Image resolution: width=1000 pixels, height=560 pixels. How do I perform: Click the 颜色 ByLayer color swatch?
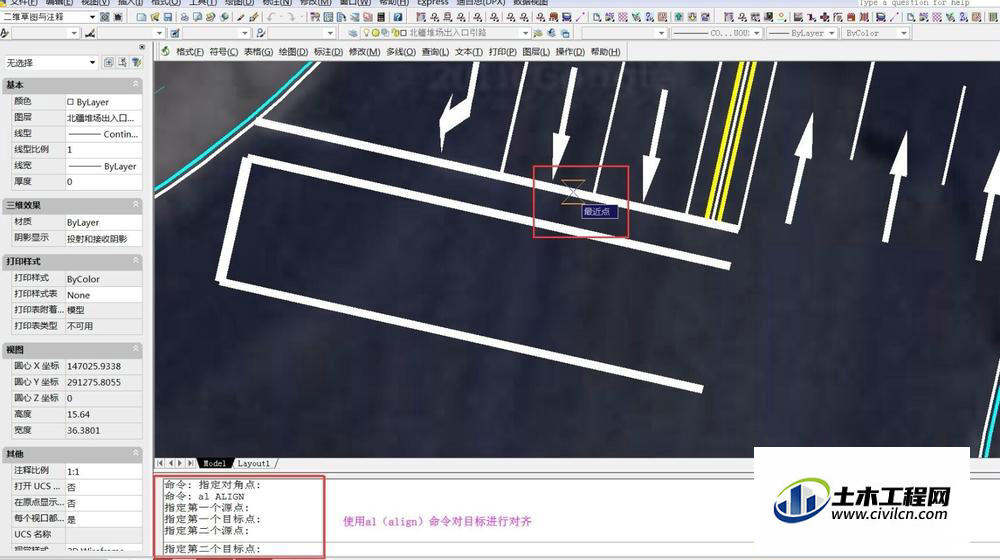point(70,101)
